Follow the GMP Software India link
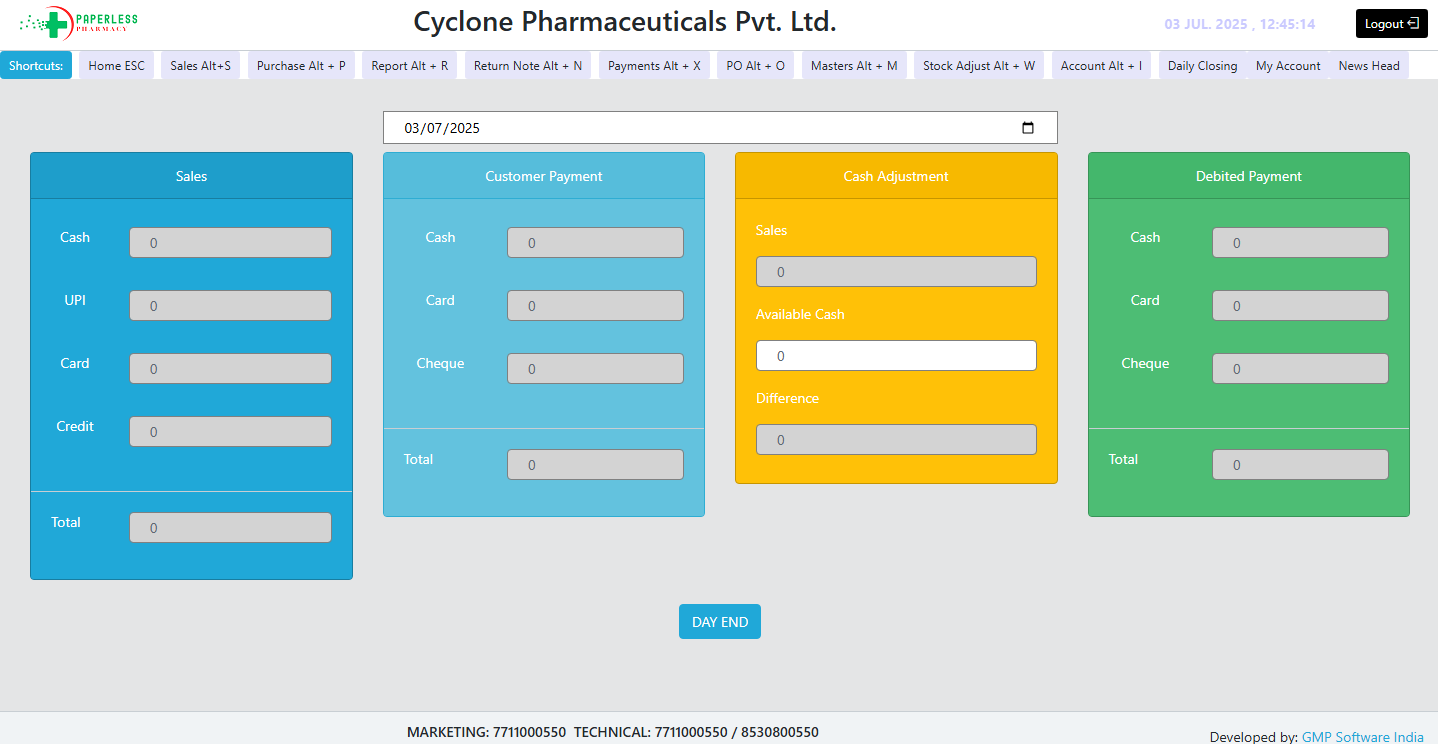 pos(1362,737)
